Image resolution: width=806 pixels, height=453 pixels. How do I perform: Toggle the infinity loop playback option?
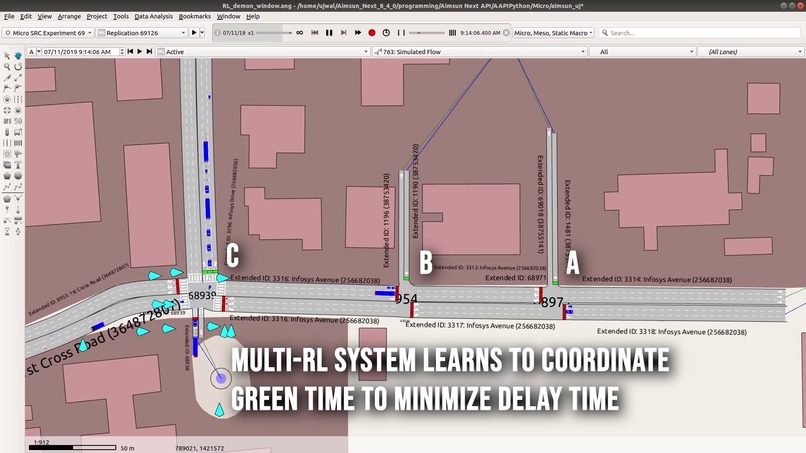click(x=300, y=32)
